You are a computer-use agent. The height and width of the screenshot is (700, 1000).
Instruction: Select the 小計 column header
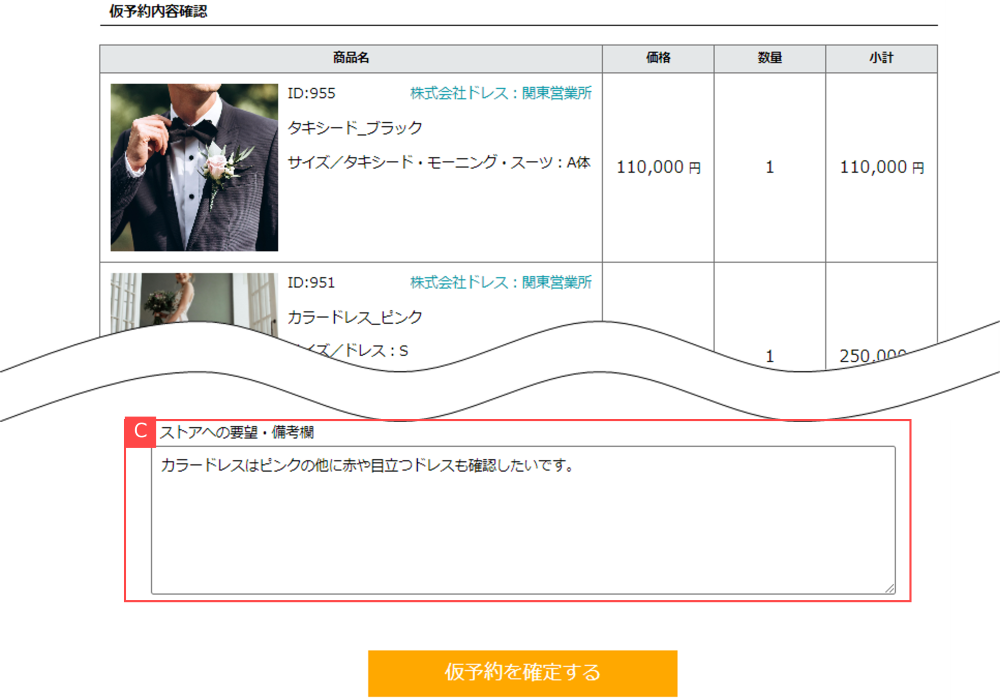pyautogui.click(x=881, y=57)
